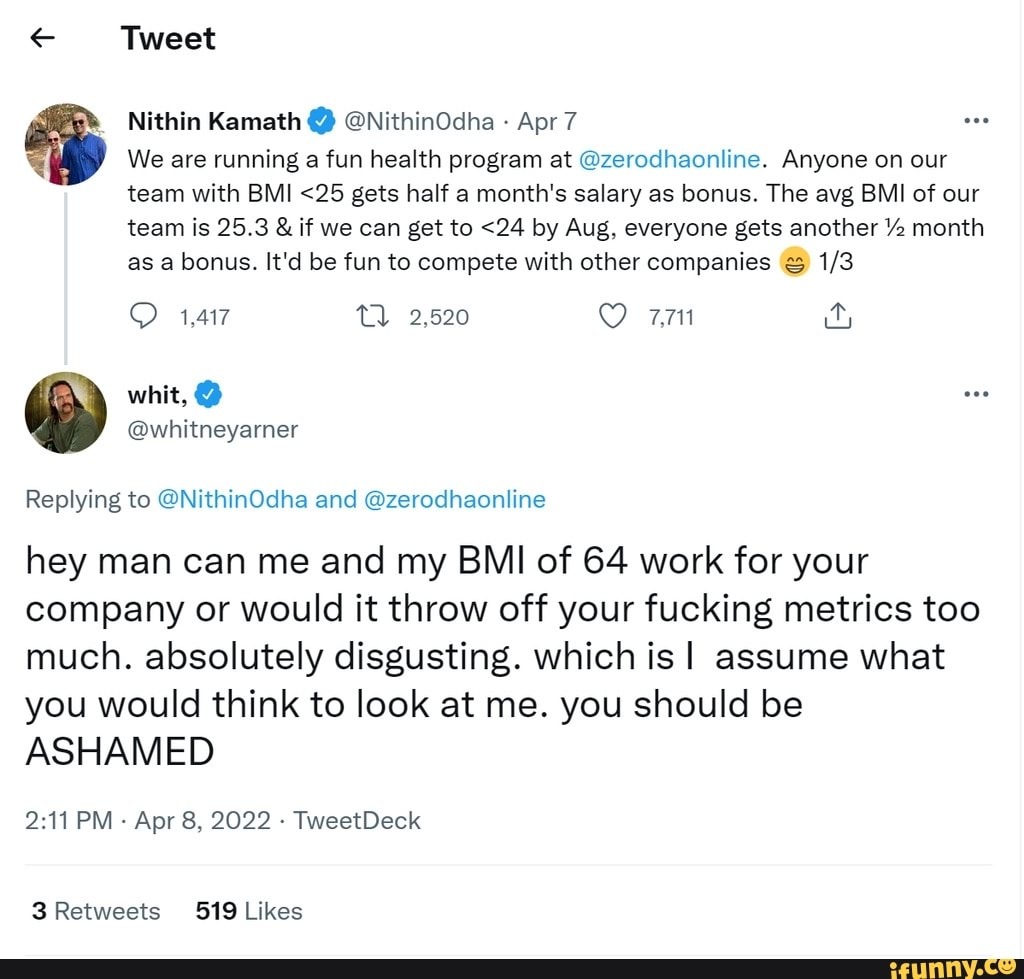Open Nithin Kamath's profile picture
1024x979 pixels.
(x=66, y=144)
